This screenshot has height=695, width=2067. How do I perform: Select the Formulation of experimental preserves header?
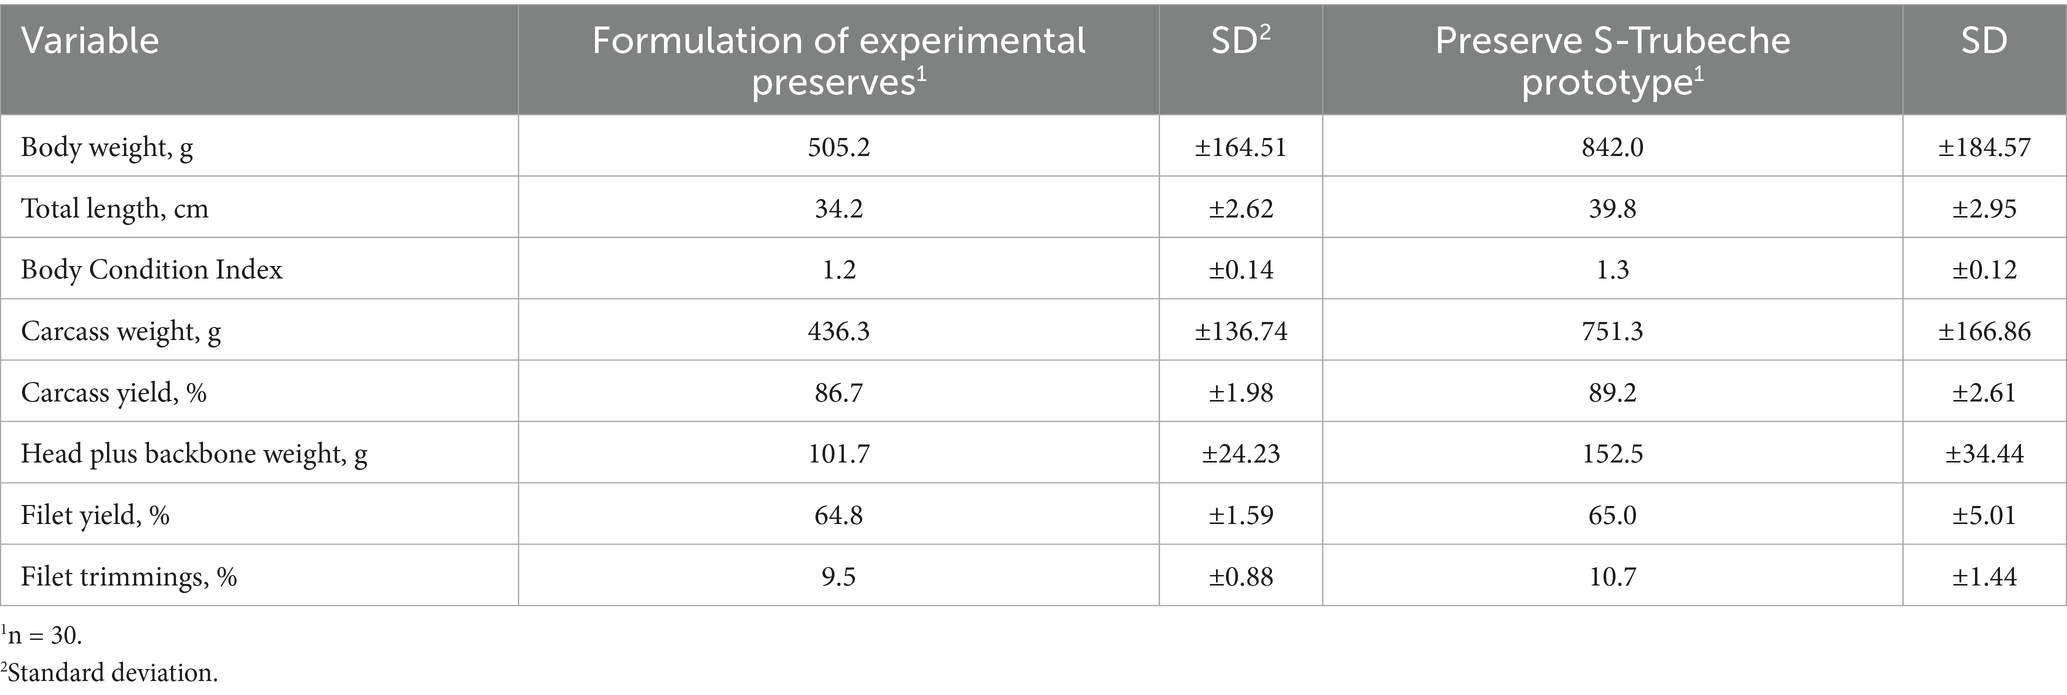pyautogui.click(x=838, y=60)
